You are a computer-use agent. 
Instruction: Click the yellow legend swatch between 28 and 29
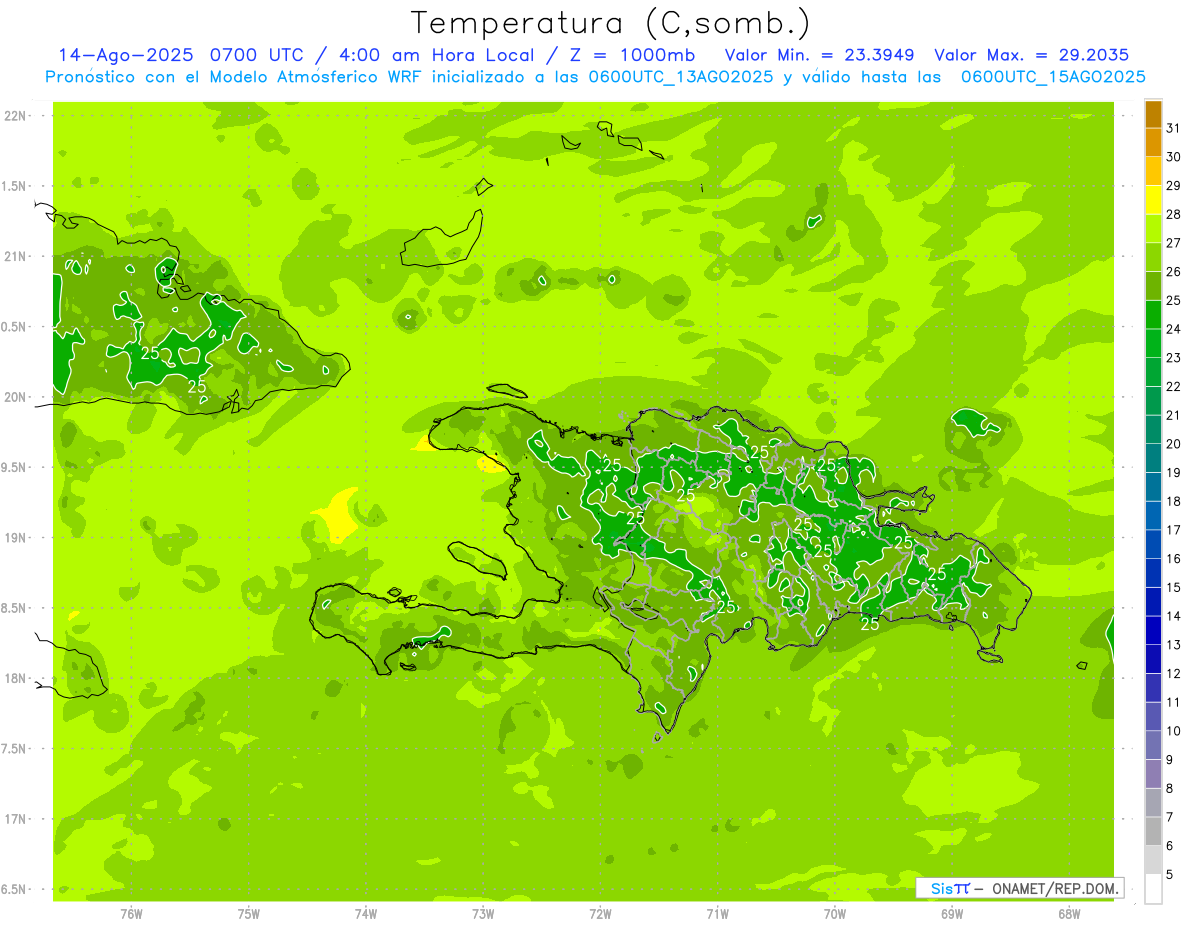1153,200
